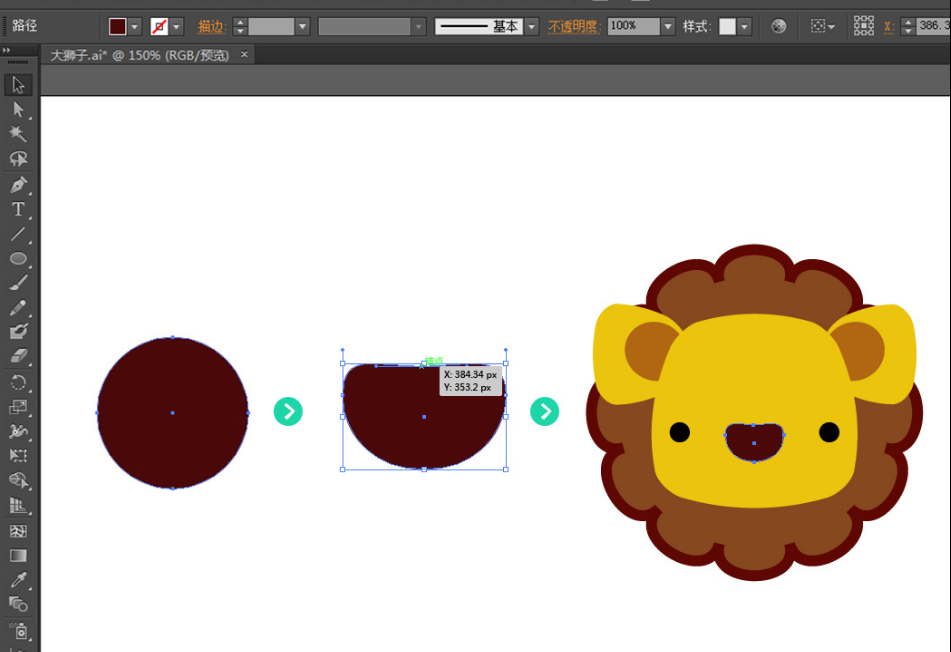Screen dimensions: 951x652
Task: Select the Paintbrush tool
Action: 18,283
